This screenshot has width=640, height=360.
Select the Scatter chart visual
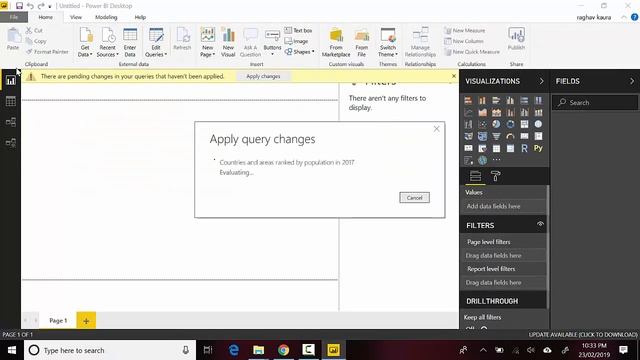click(482, 124)
